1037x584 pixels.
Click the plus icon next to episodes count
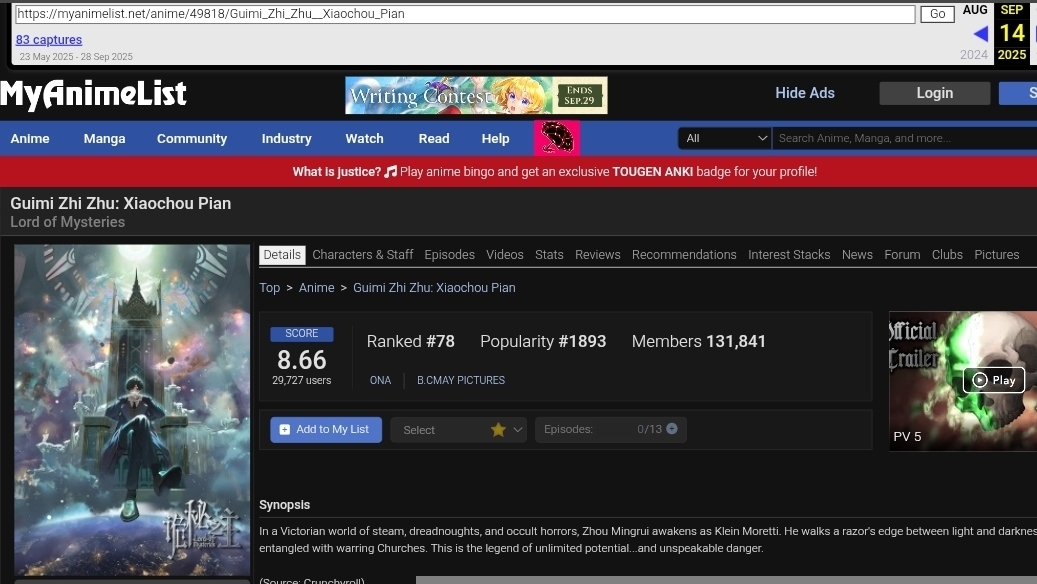(x=672, y=429)
